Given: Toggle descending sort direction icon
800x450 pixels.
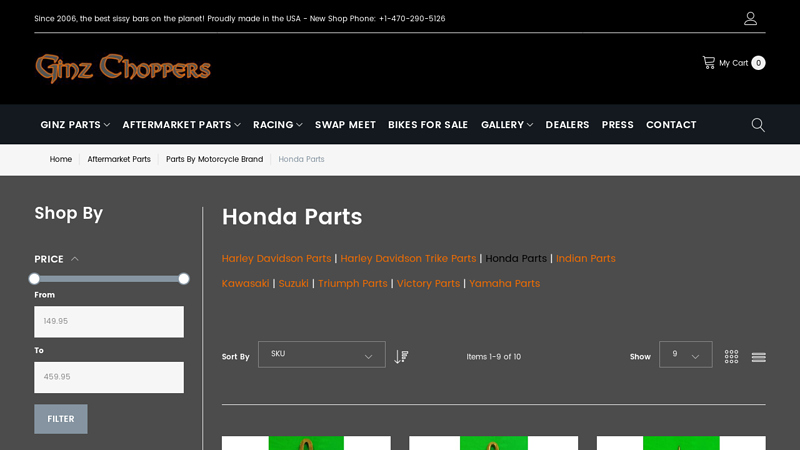Looking at the screenshot, I should pyautogui.click(x=401, y=357).
